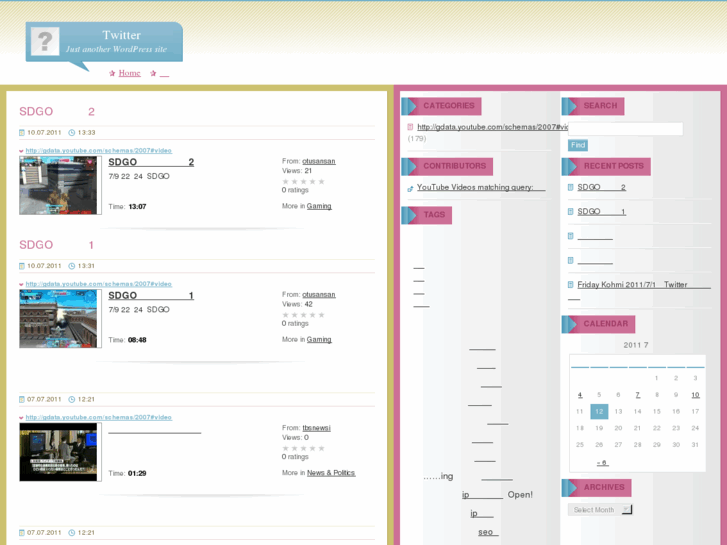727x545 pixels.
Task: Open Gaming category in SDGO 2 post
Action: click(319, 206)
